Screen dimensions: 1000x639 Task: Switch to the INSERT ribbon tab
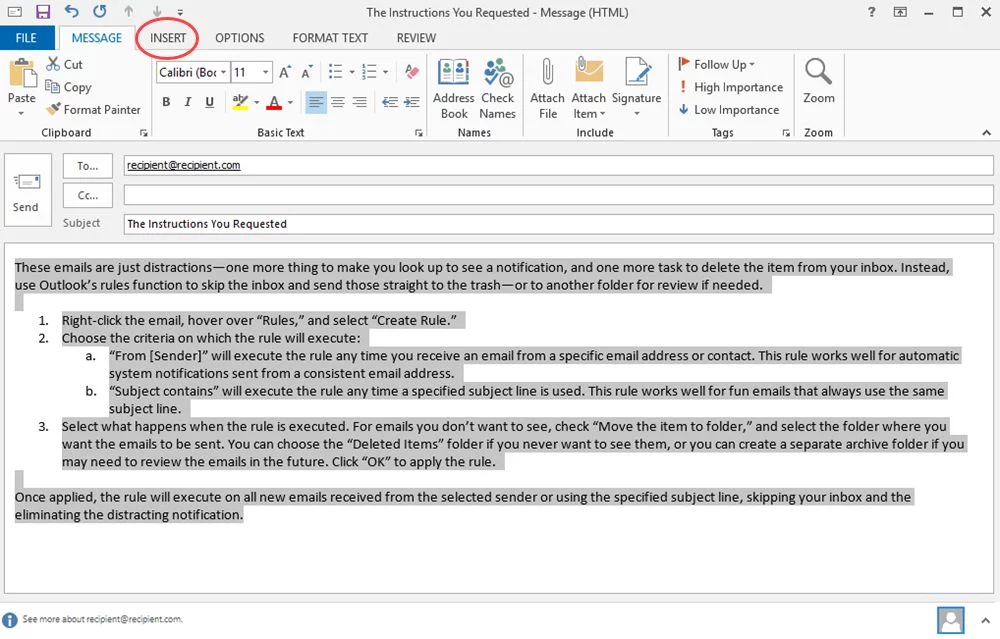click(167, 38)
